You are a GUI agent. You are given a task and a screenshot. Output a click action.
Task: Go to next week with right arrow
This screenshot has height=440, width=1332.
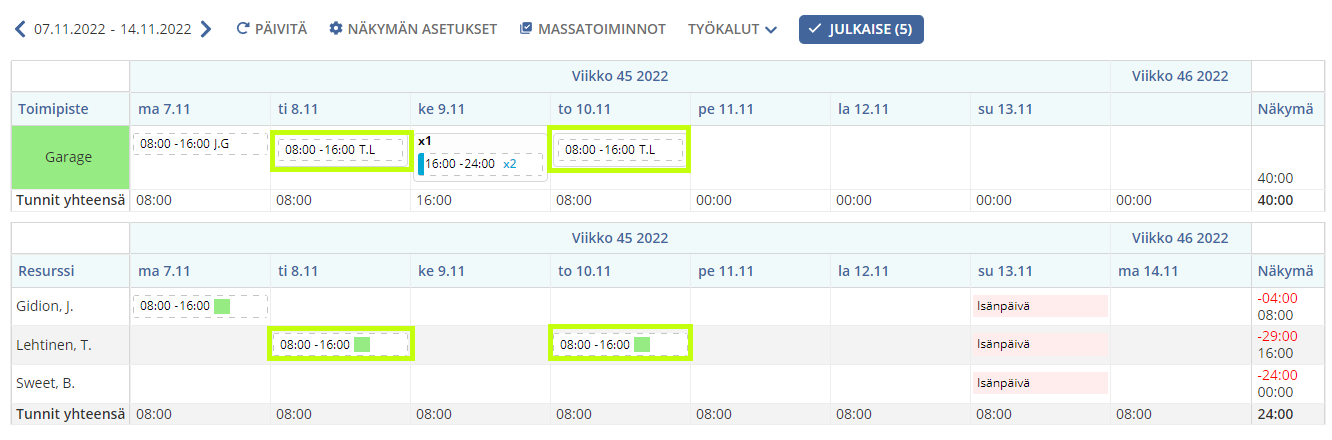pyautogui.click(x=206, y=29)
